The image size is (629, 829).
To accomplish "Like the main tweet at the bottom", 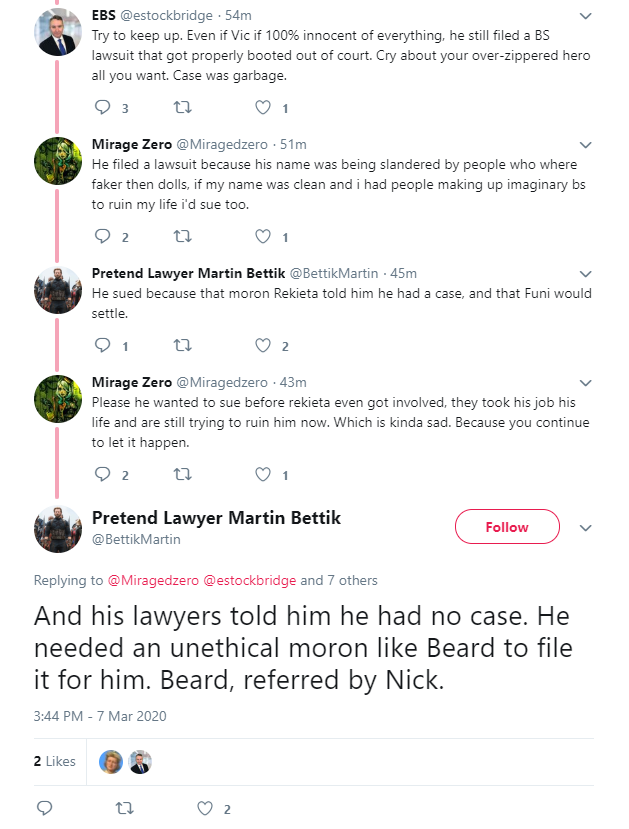I will pyautogui.click(x=205, y=808).
